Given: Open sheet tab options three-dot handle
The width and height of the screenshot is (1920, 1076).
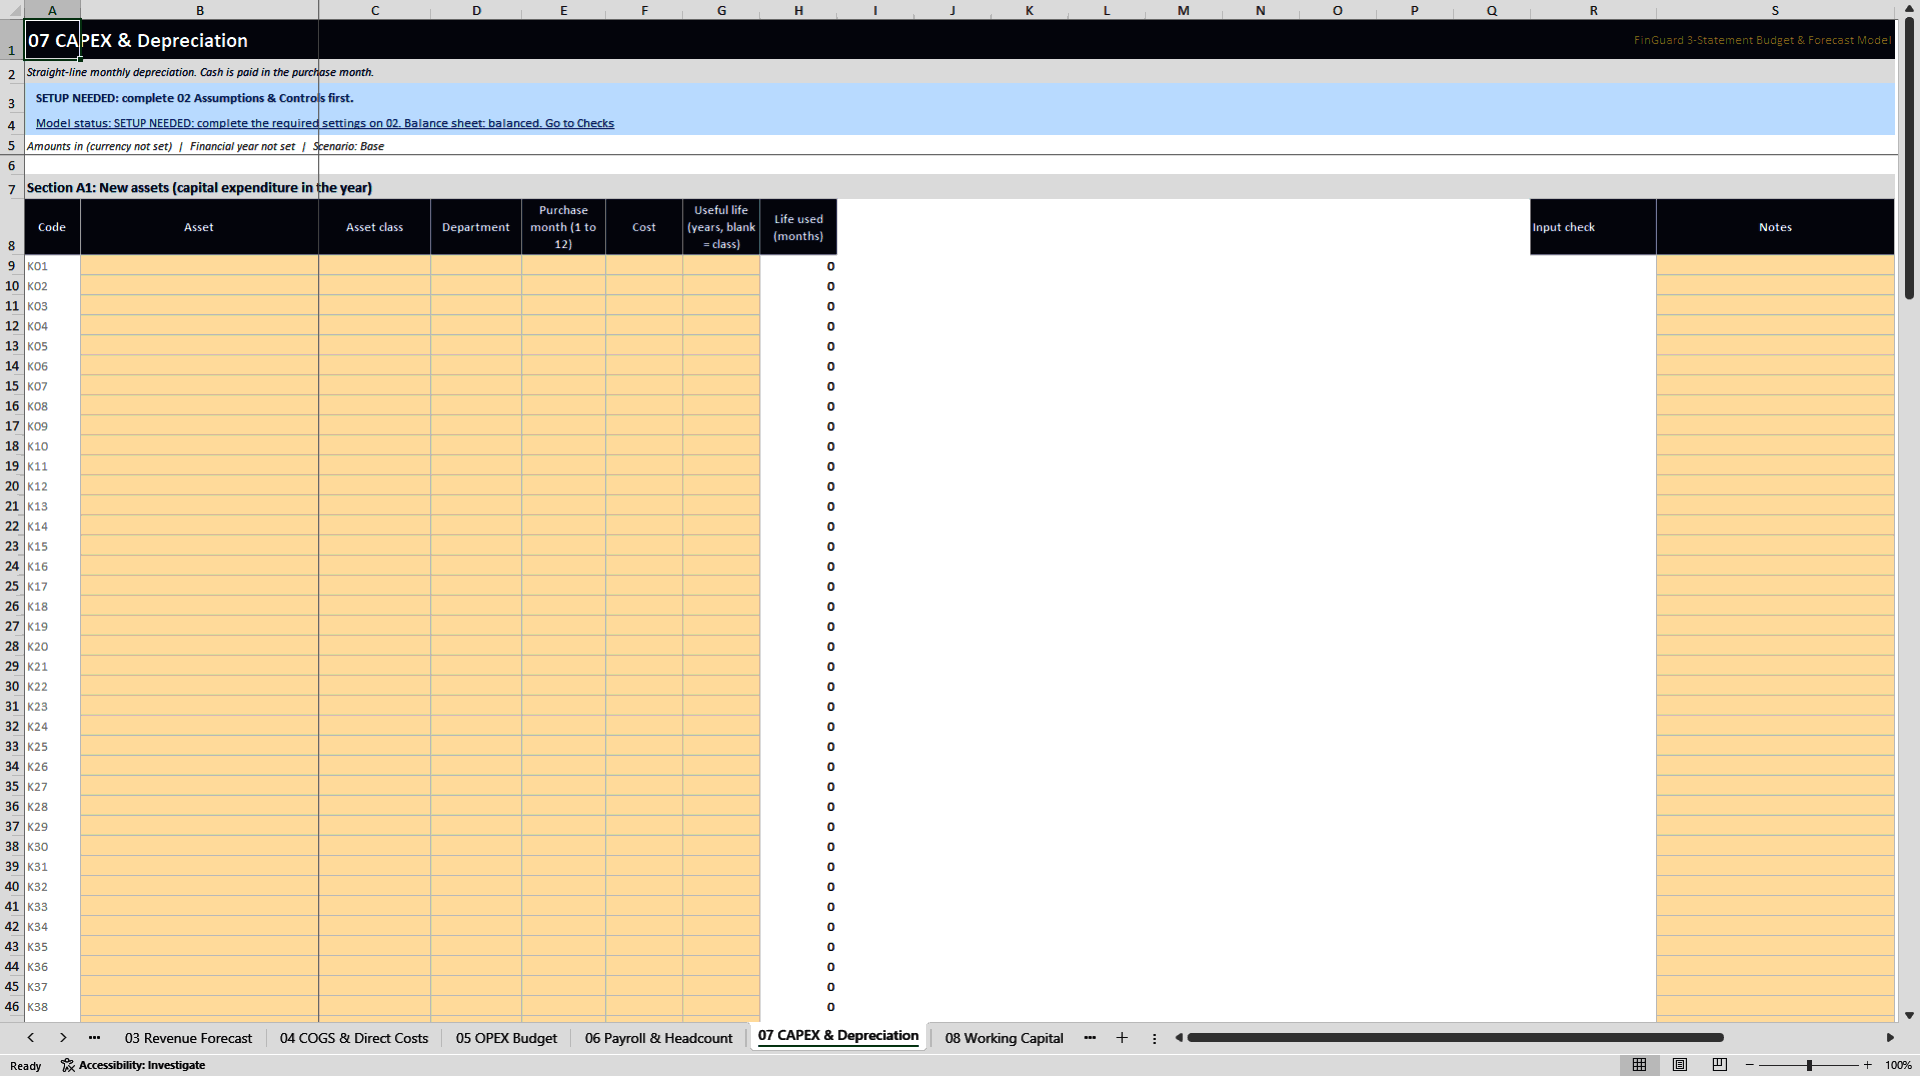Looking at the screenshot, I should pyautogui.click(x=1154, y=1038).
